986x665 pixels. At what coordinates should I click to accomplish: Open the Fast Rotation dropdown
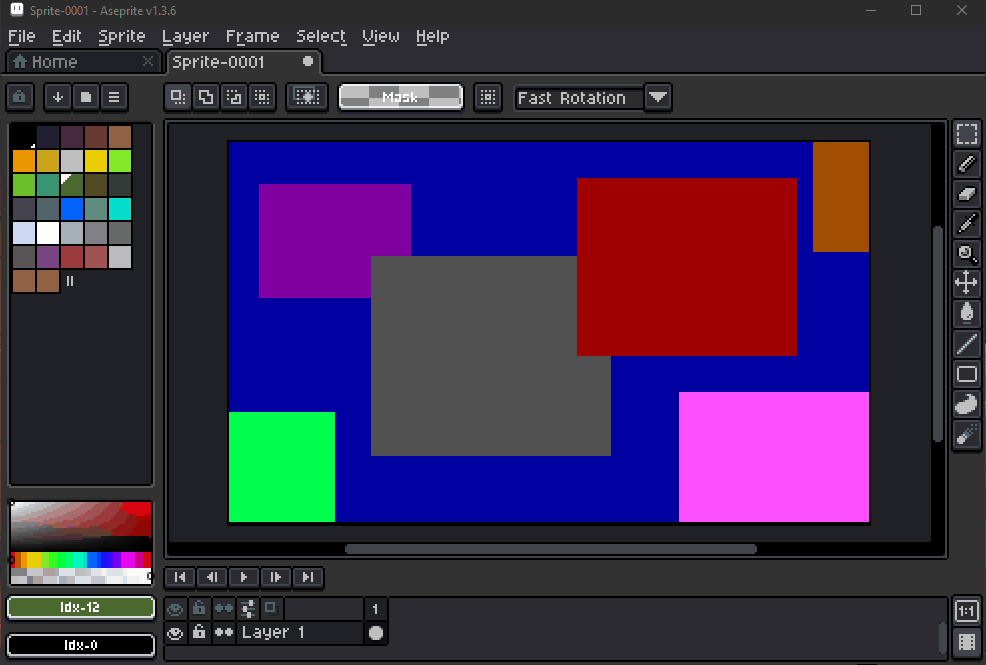[x=657, y=97]
